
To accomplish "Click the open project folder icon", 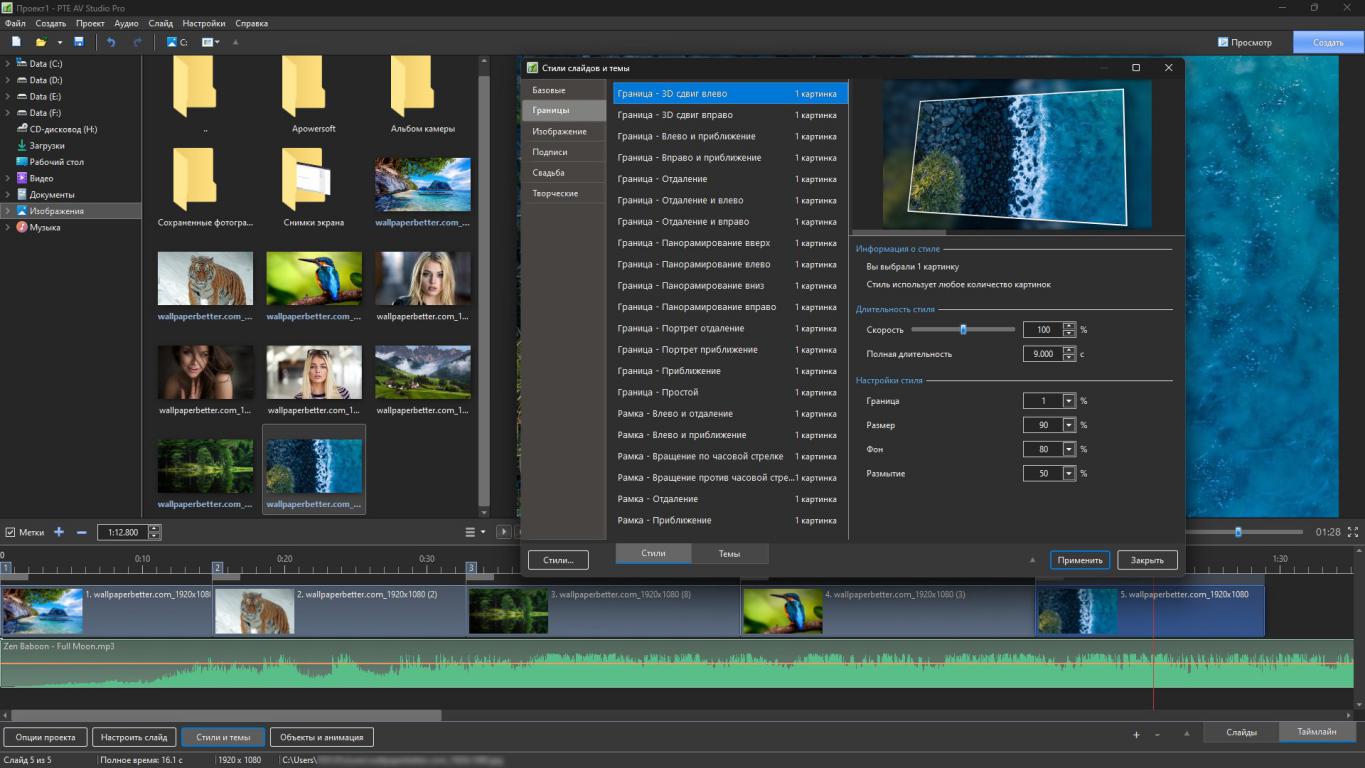I will 41,42.
